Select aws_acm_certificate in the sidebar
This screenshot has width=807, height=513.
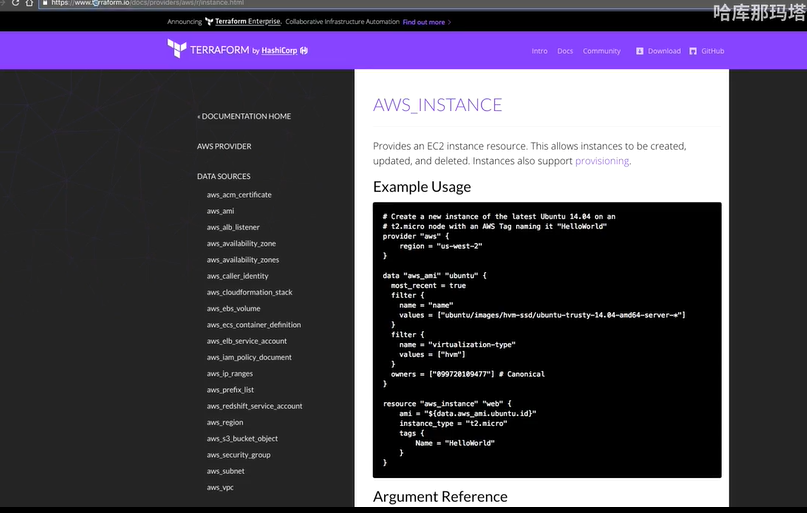239,194
